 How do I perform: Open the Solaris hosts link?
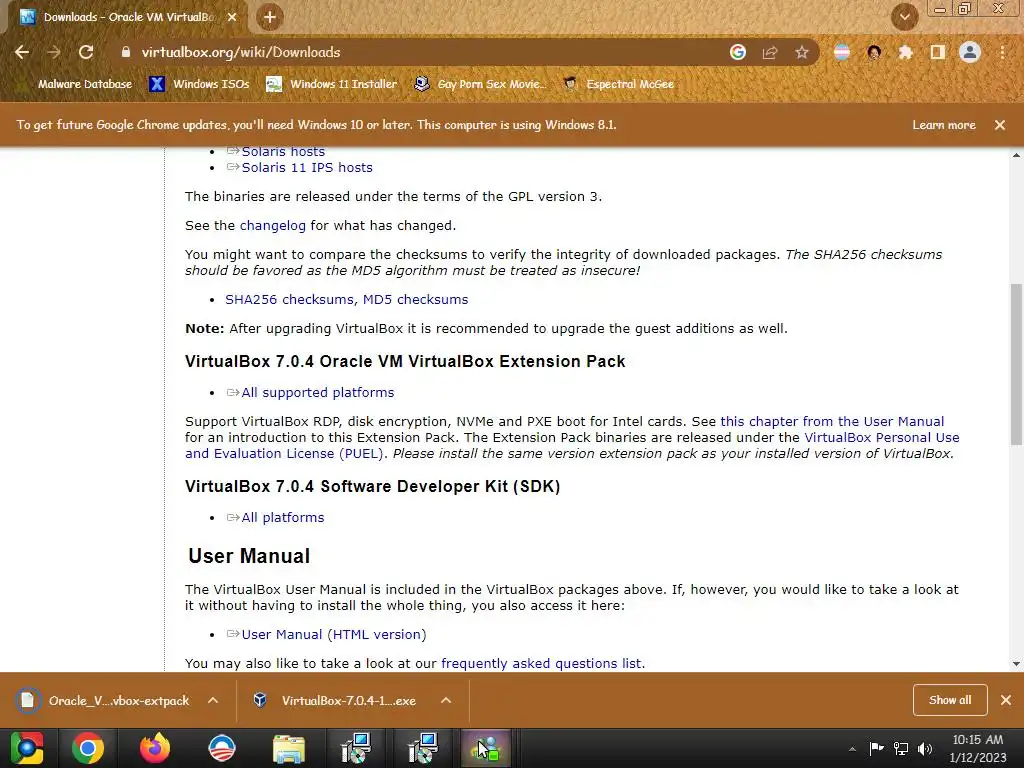coord(283,152)
